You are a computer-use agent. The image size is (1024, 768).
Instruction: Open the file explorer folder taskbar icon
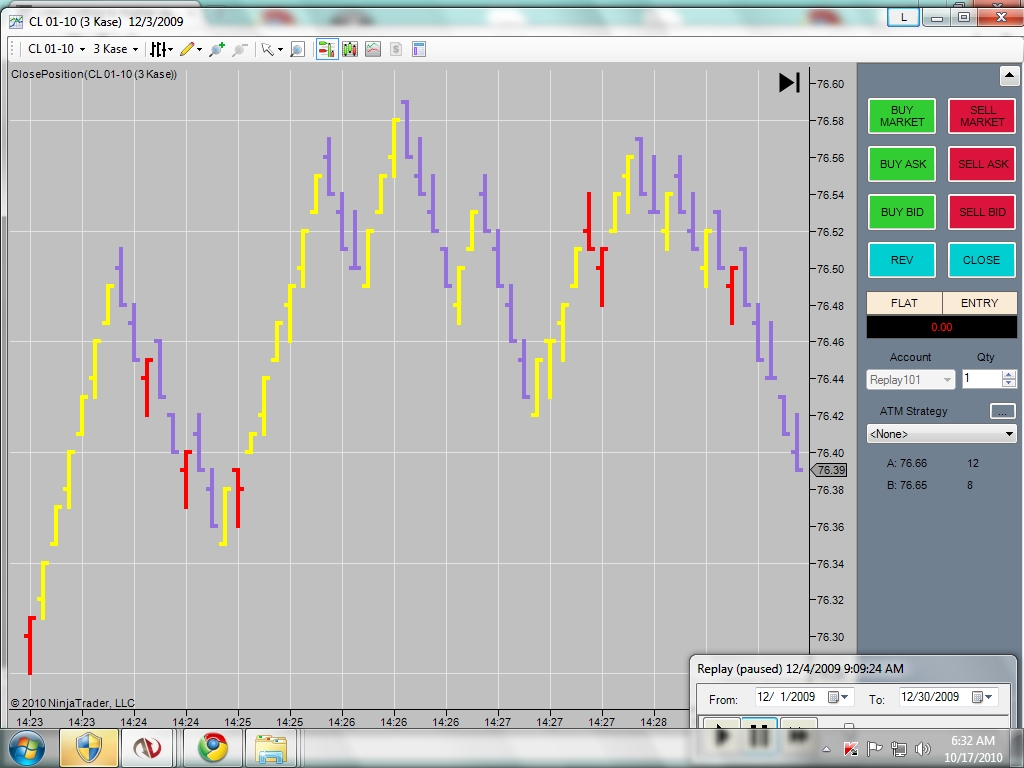(x=270, y=748)
